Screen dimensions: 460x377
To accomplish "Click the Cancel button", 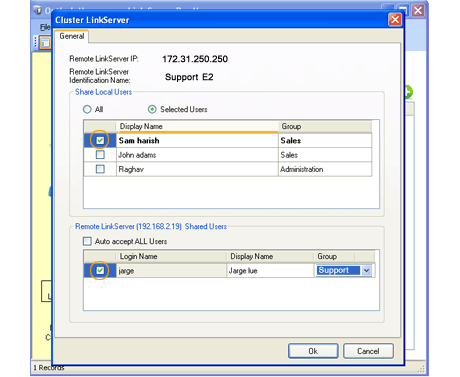I will (x=368, y=351).
